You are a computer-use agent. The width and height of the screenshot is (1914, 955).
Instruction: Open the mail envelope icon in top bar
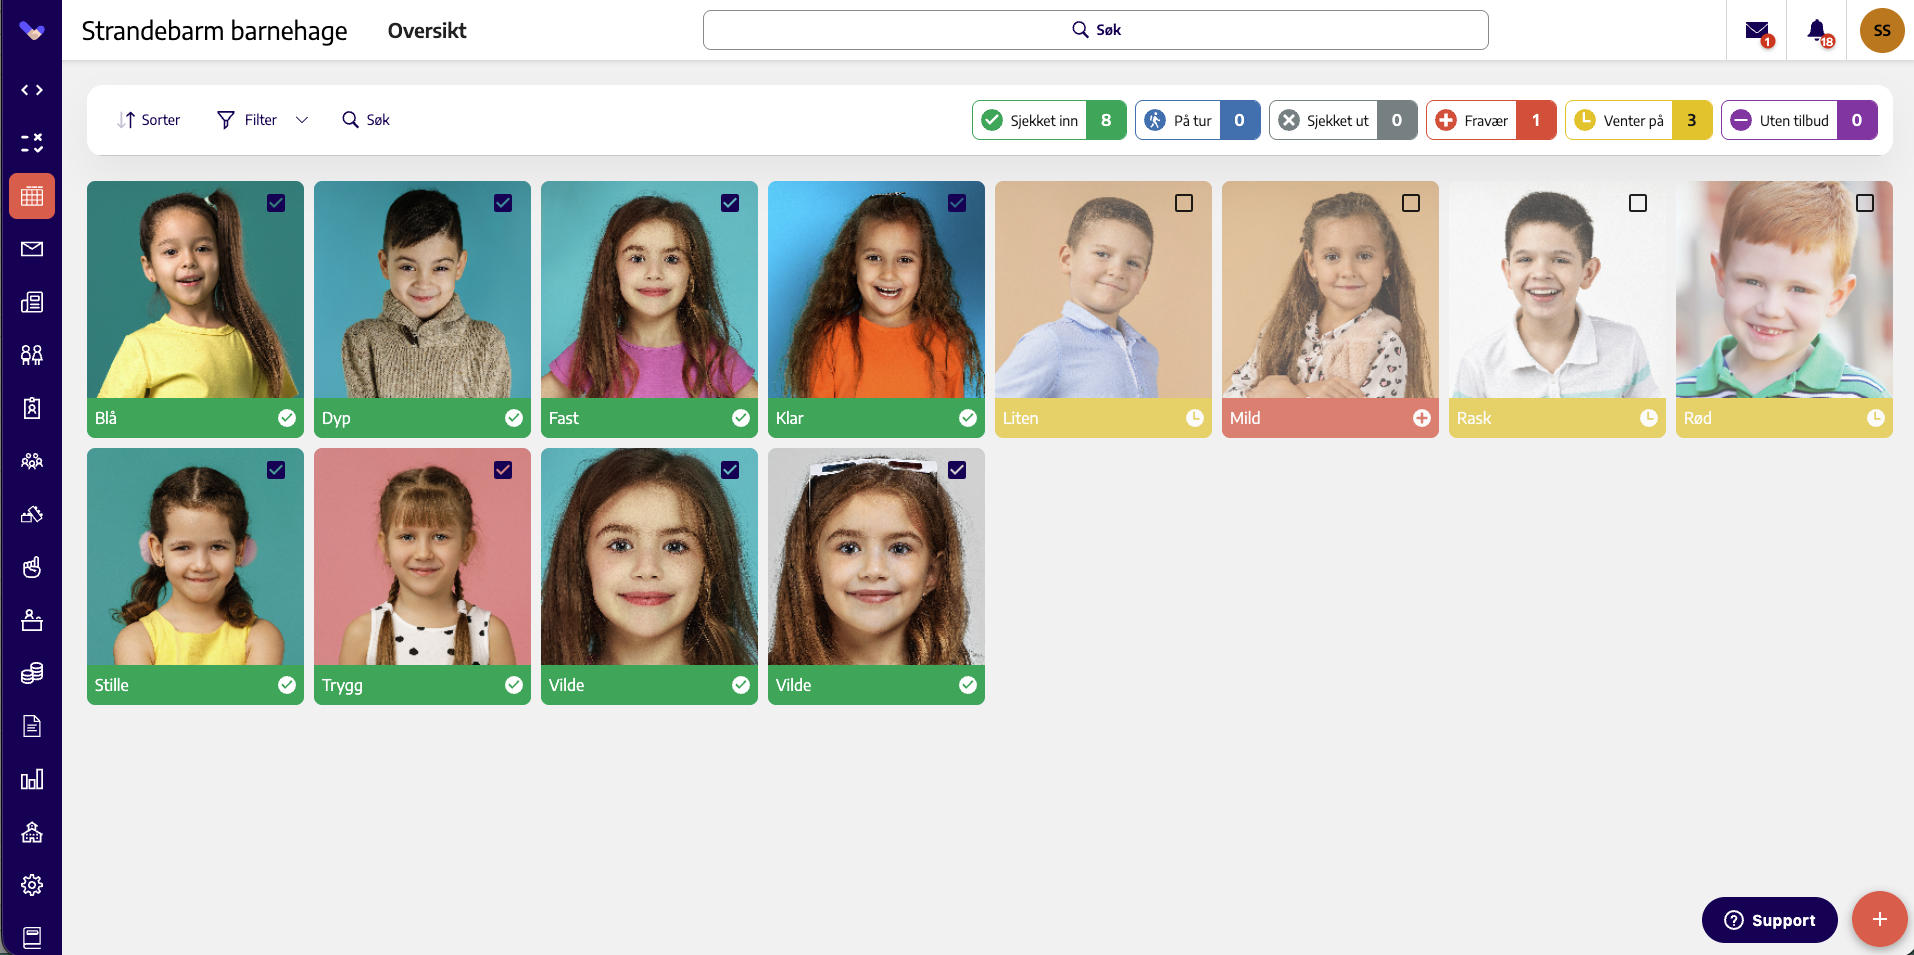[1757, 31]
